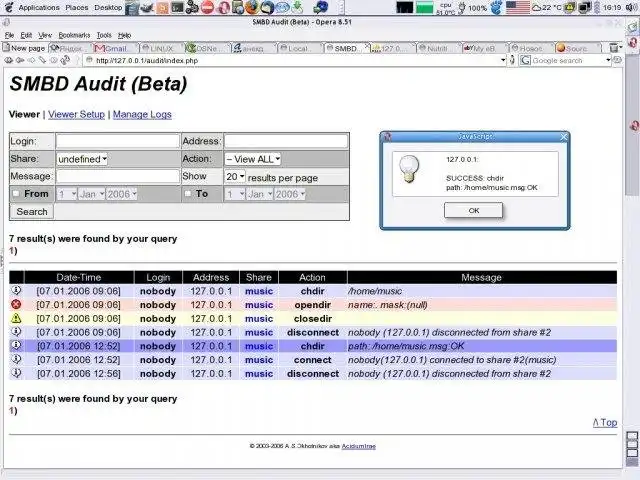
Task: Open the GNOME foot main menu icon
Action: click(9, 7)
